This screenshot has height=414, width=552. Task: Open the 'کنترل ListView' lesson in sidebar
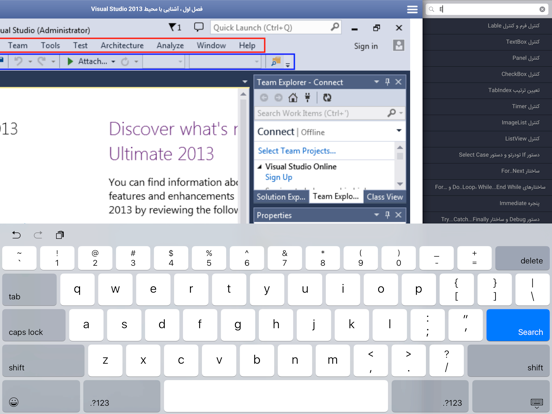[x=488, y=139]
